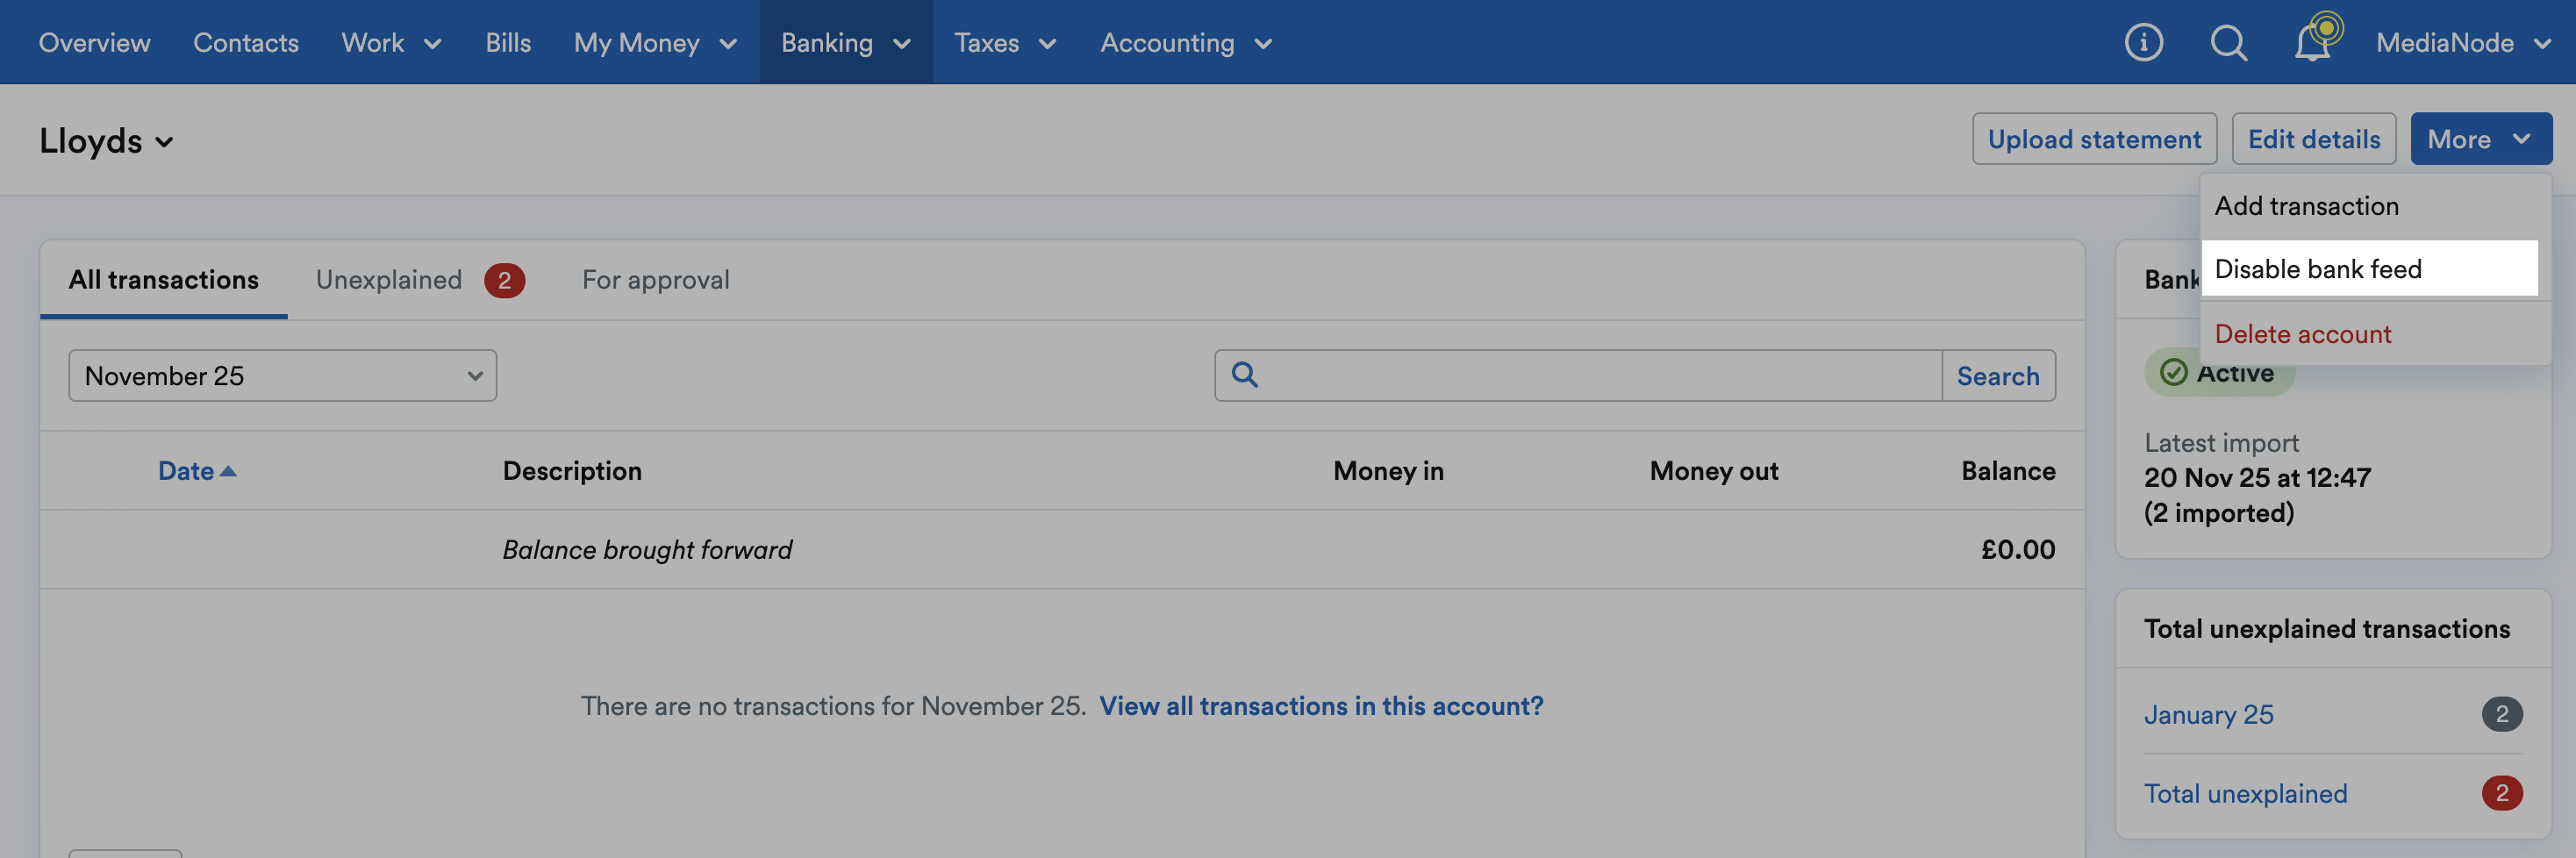The height and width of the screenshot is (858, 2576).
Task: Click Upload statement button
Action: click(x=2094, y=139)
